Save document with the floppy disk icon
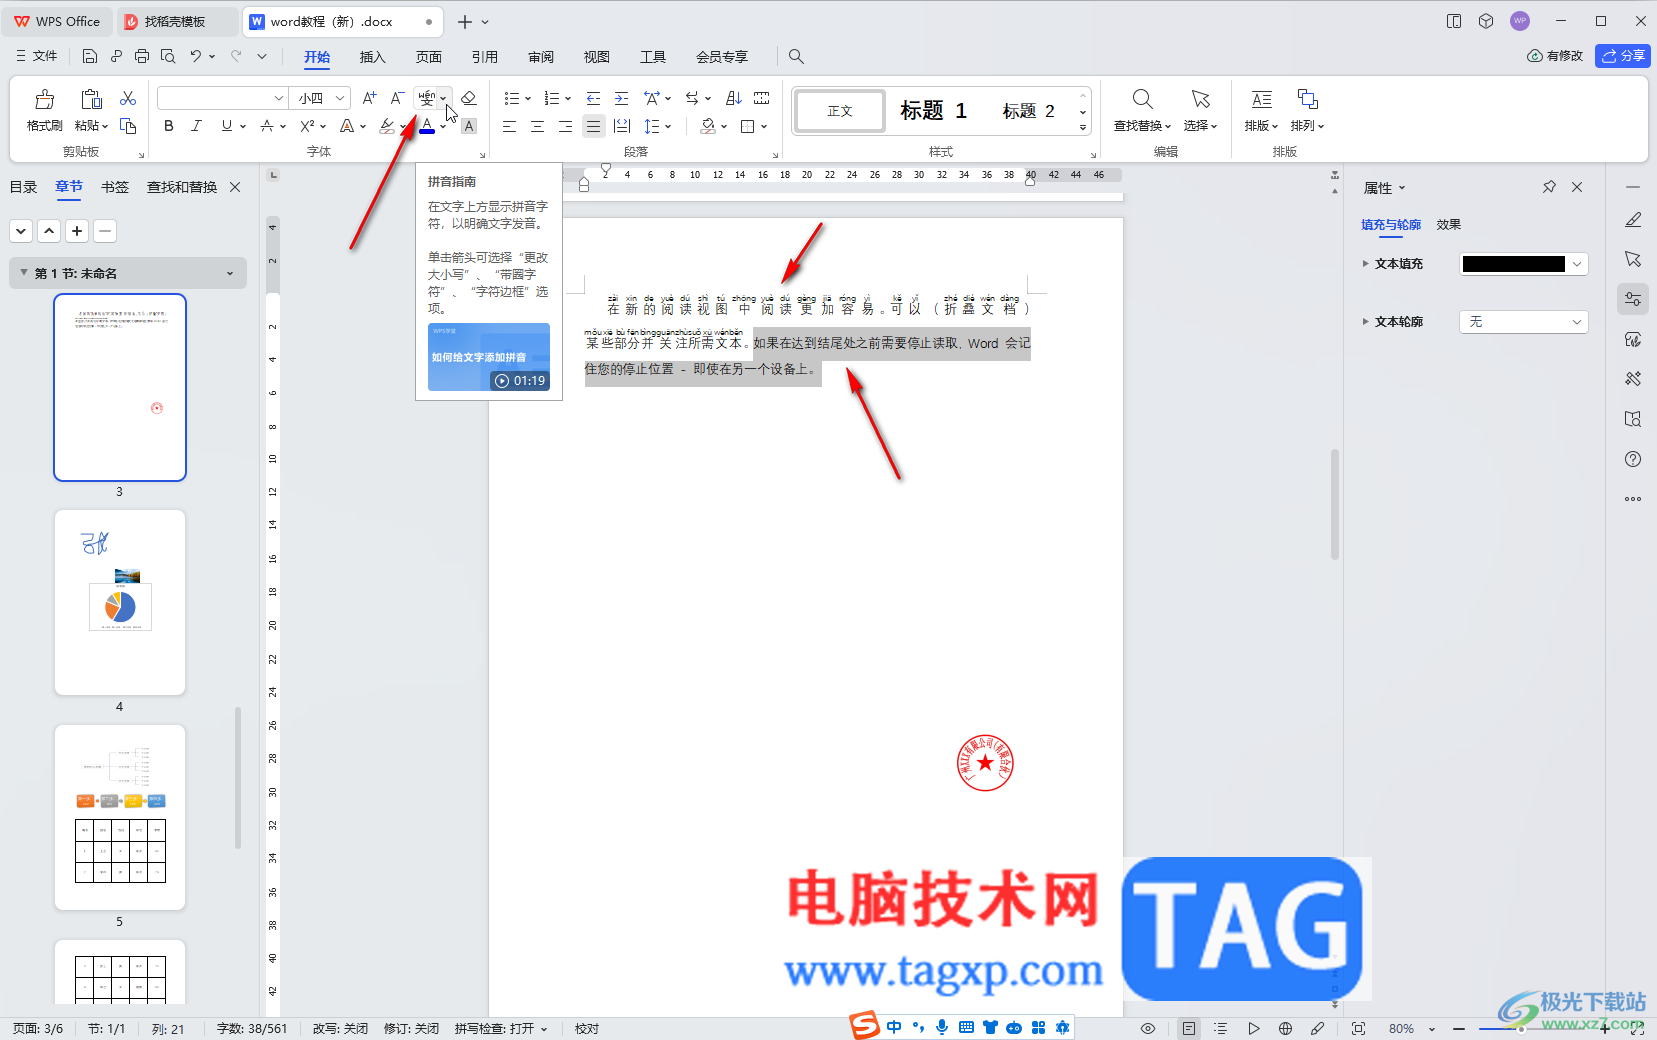 90,56
